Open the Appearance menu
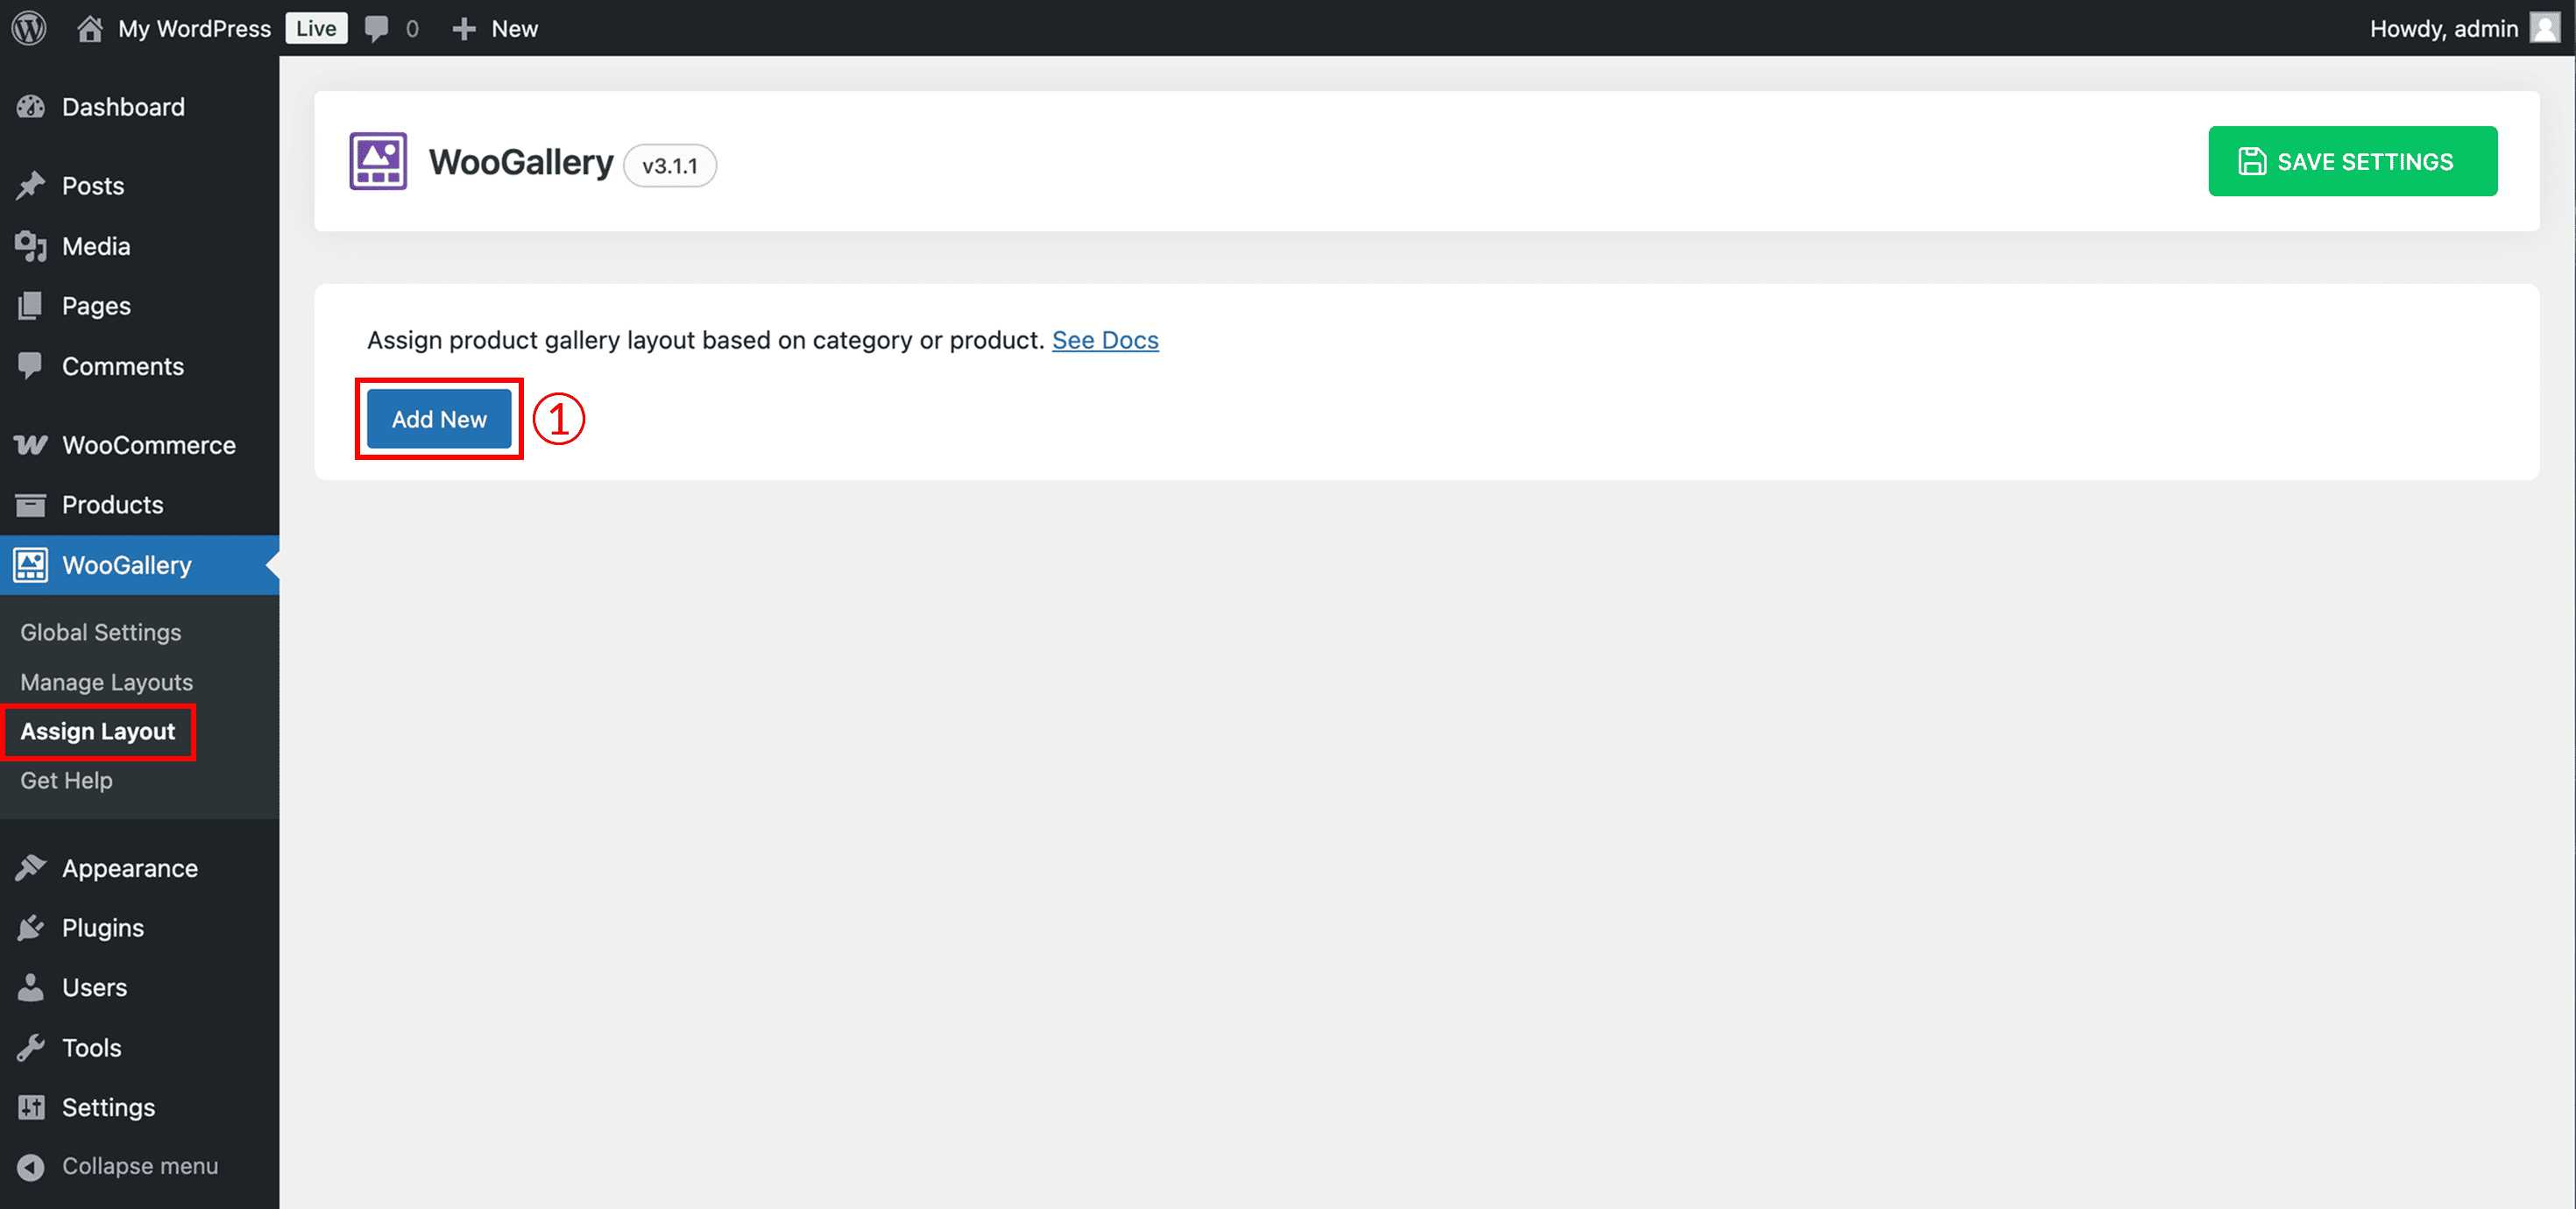This screenshot has height=1209, width=2576. tap(129, 868)
